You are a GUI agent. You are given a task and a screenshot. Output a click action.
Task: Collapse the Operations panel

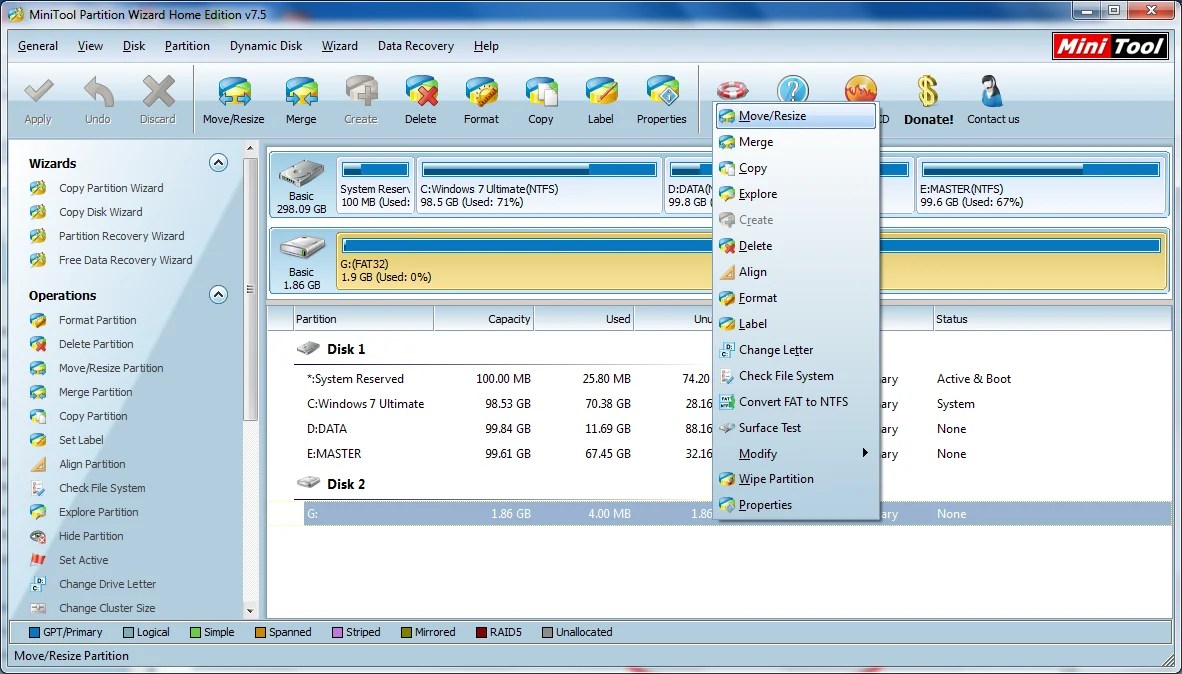[218, 294]
